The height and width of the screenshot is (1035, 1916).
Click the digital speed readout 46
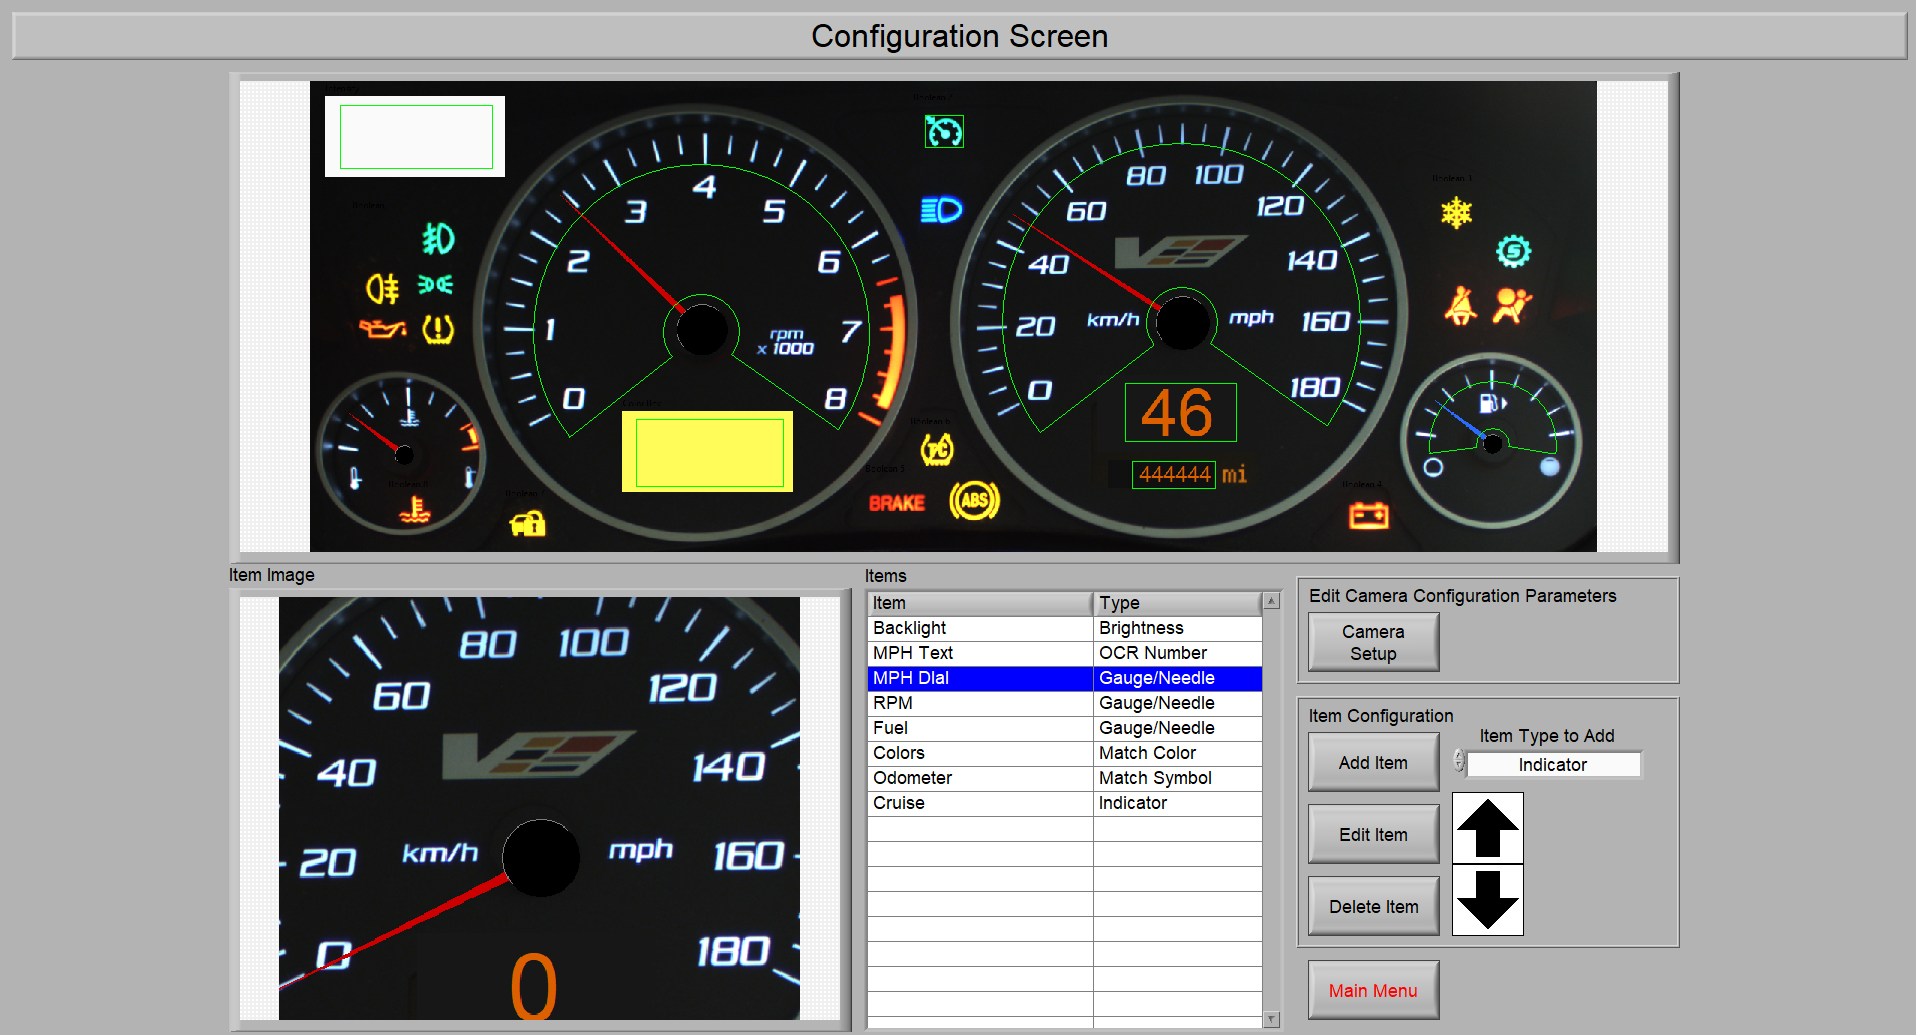[1180, 412]
